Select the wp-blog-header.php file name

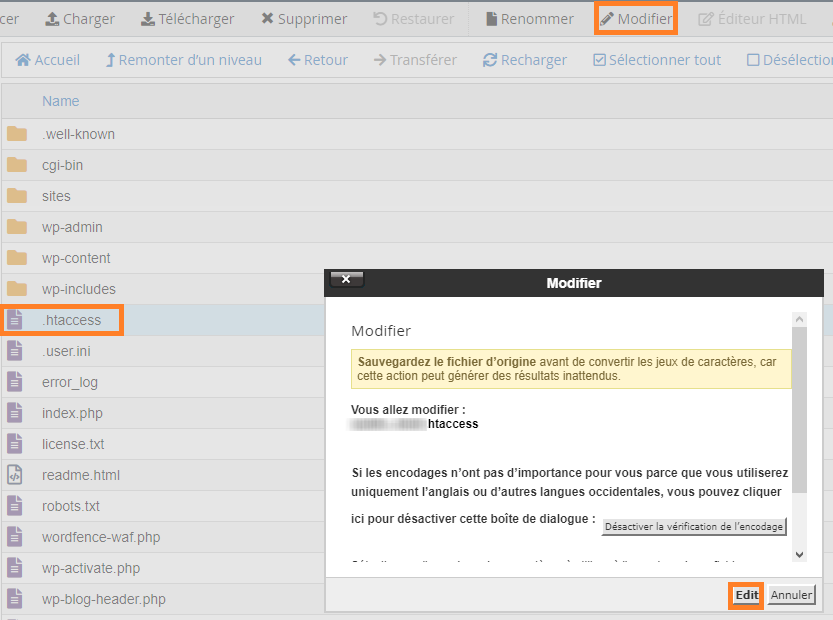click(104, 599)
